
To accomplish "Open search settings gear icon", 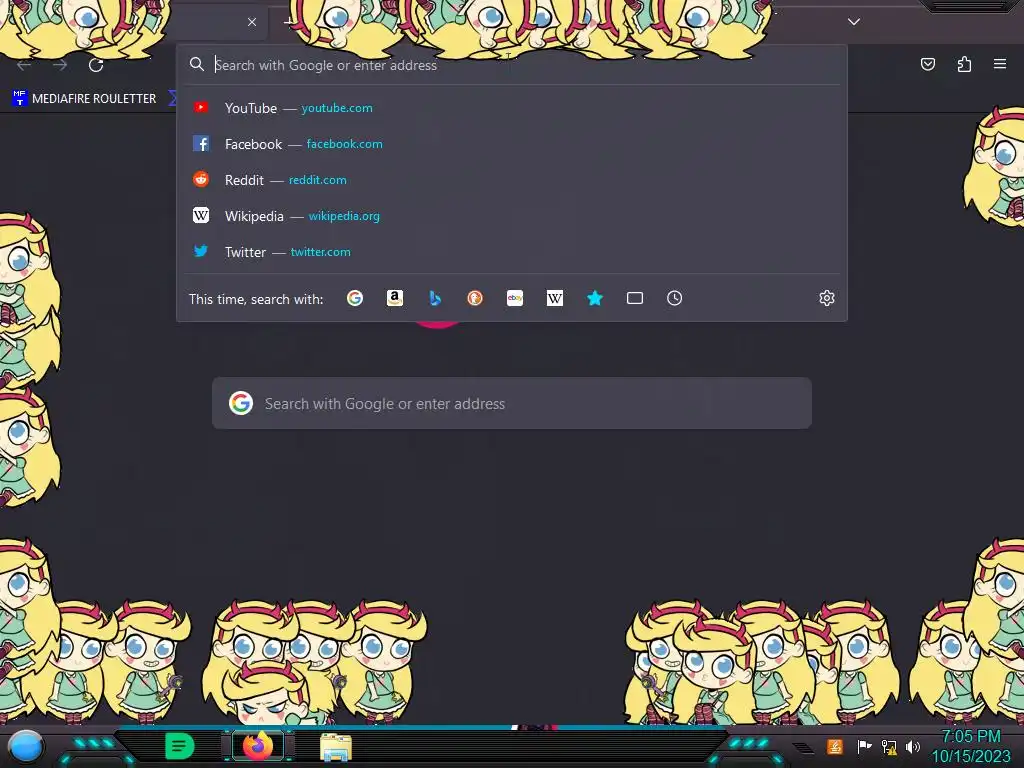I will tap(827, 298).
